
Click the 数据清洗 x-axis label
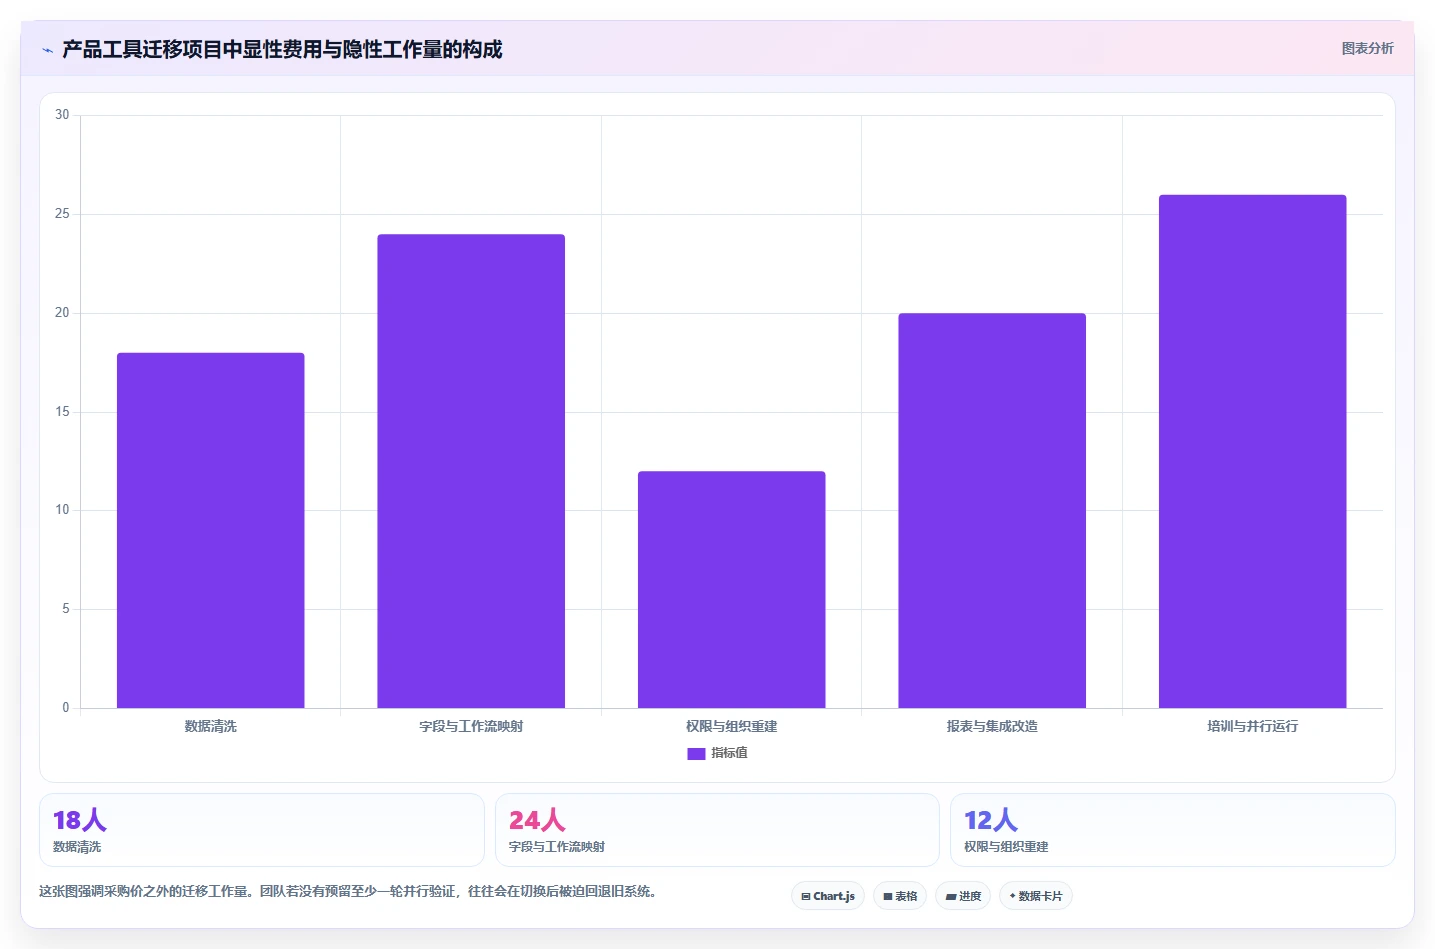pyautogui.click(x=211, y=726)
